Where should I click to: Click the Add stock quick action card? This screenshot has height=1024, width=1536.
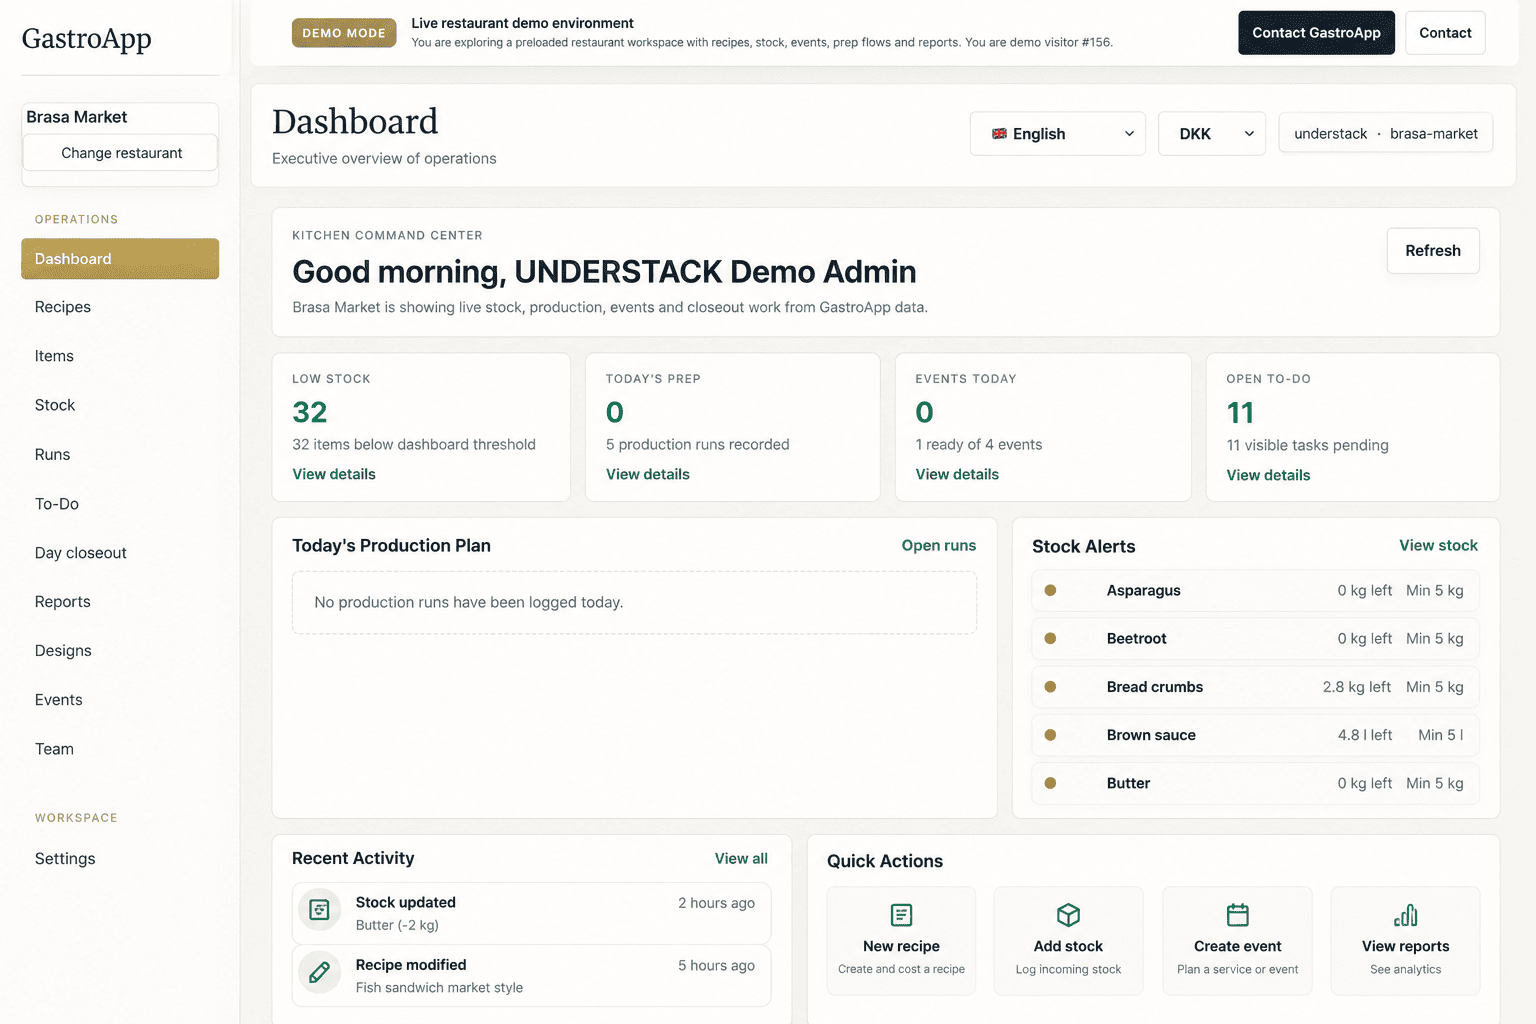[1068, 941]
